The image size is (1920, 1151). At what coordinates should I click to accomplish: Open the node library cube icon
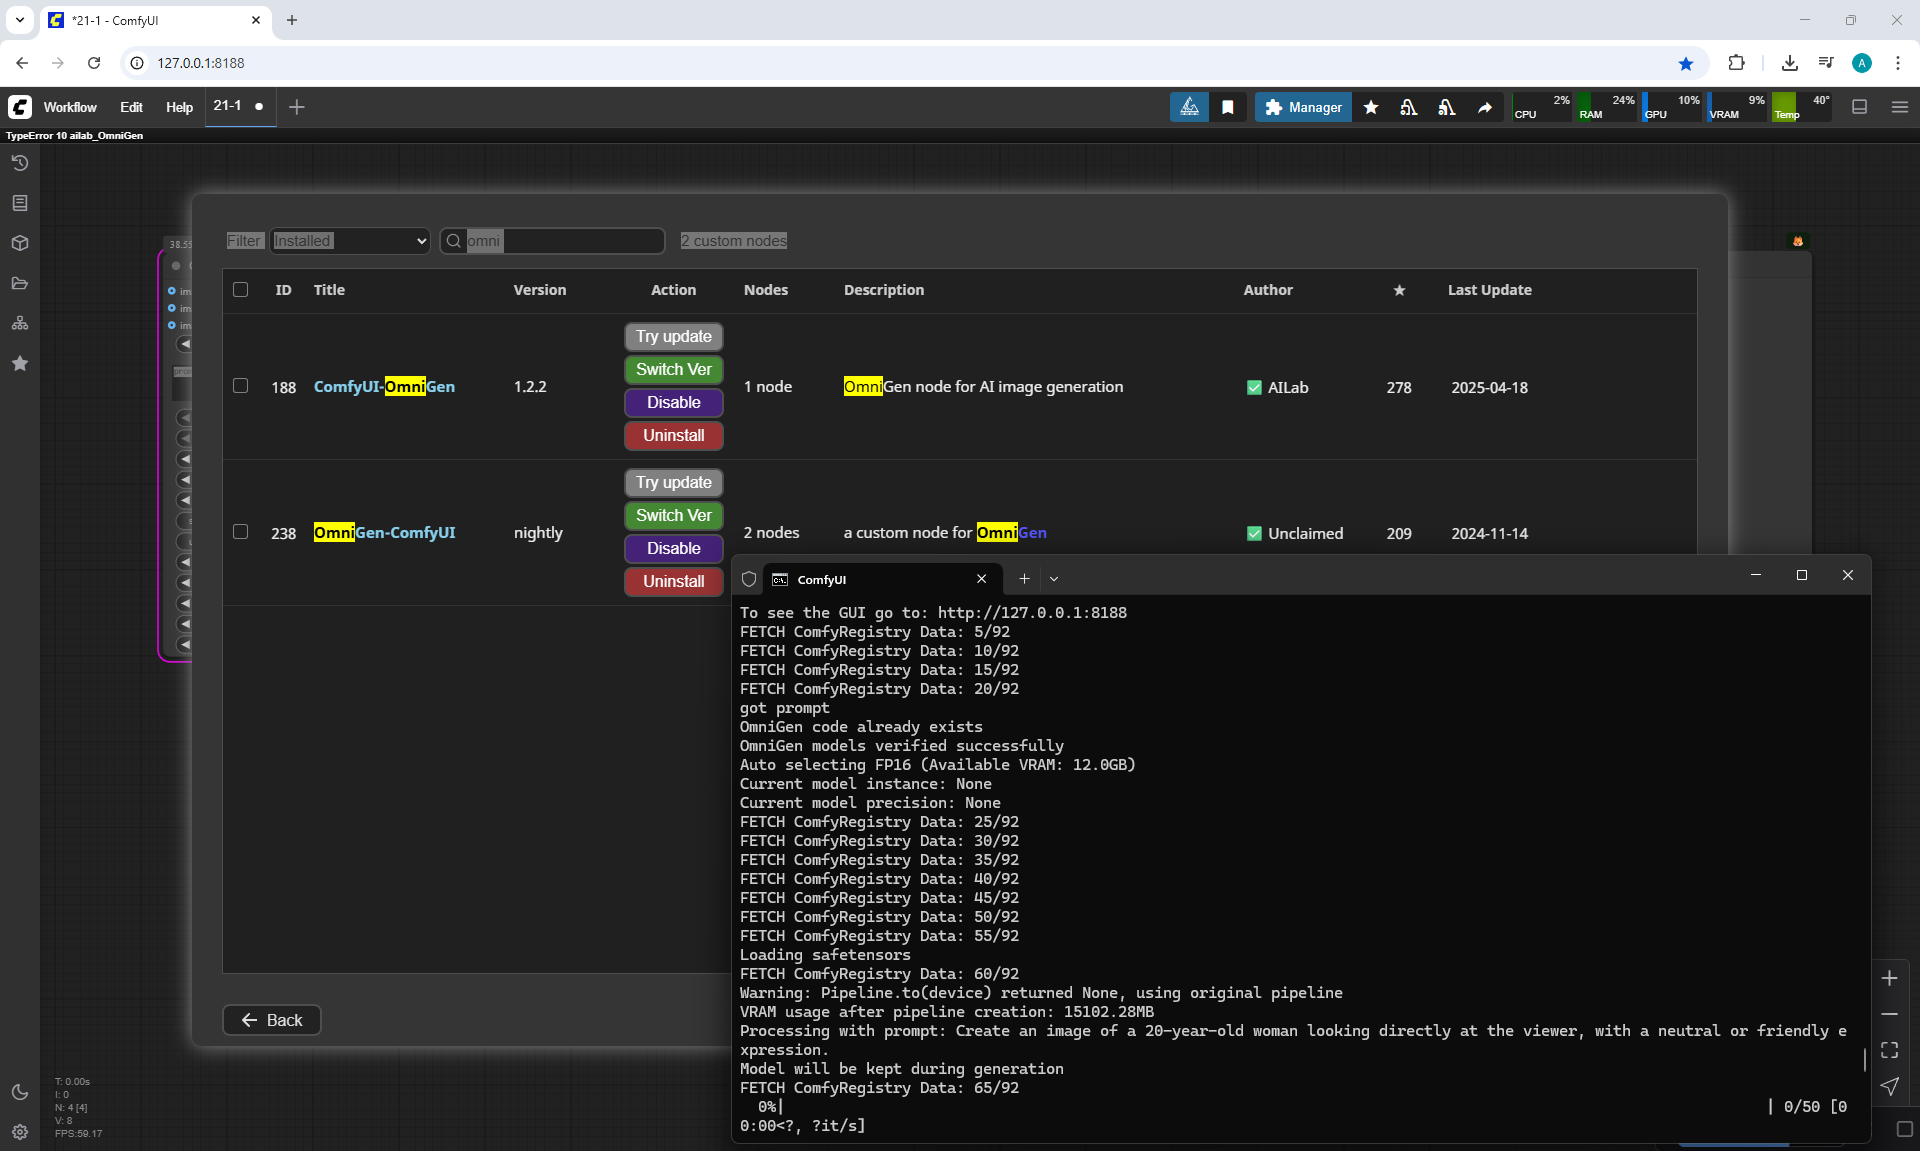click(20, 243)
